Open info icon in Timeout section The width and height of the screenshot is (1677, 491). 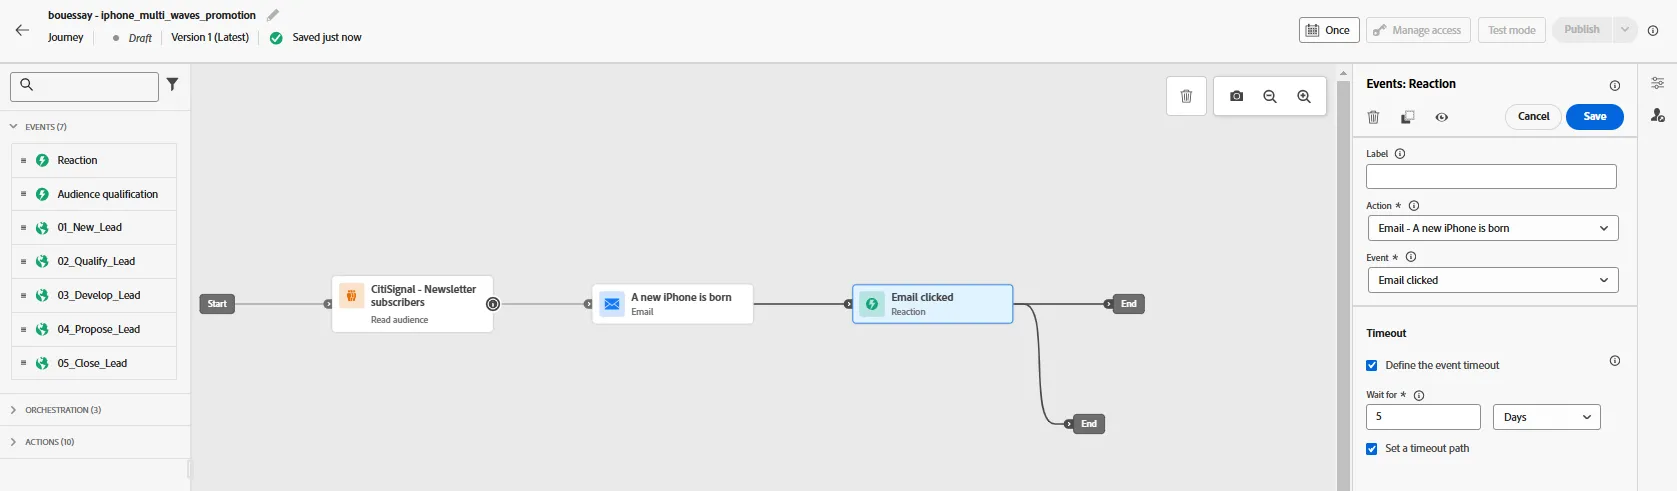[1614, 361]
